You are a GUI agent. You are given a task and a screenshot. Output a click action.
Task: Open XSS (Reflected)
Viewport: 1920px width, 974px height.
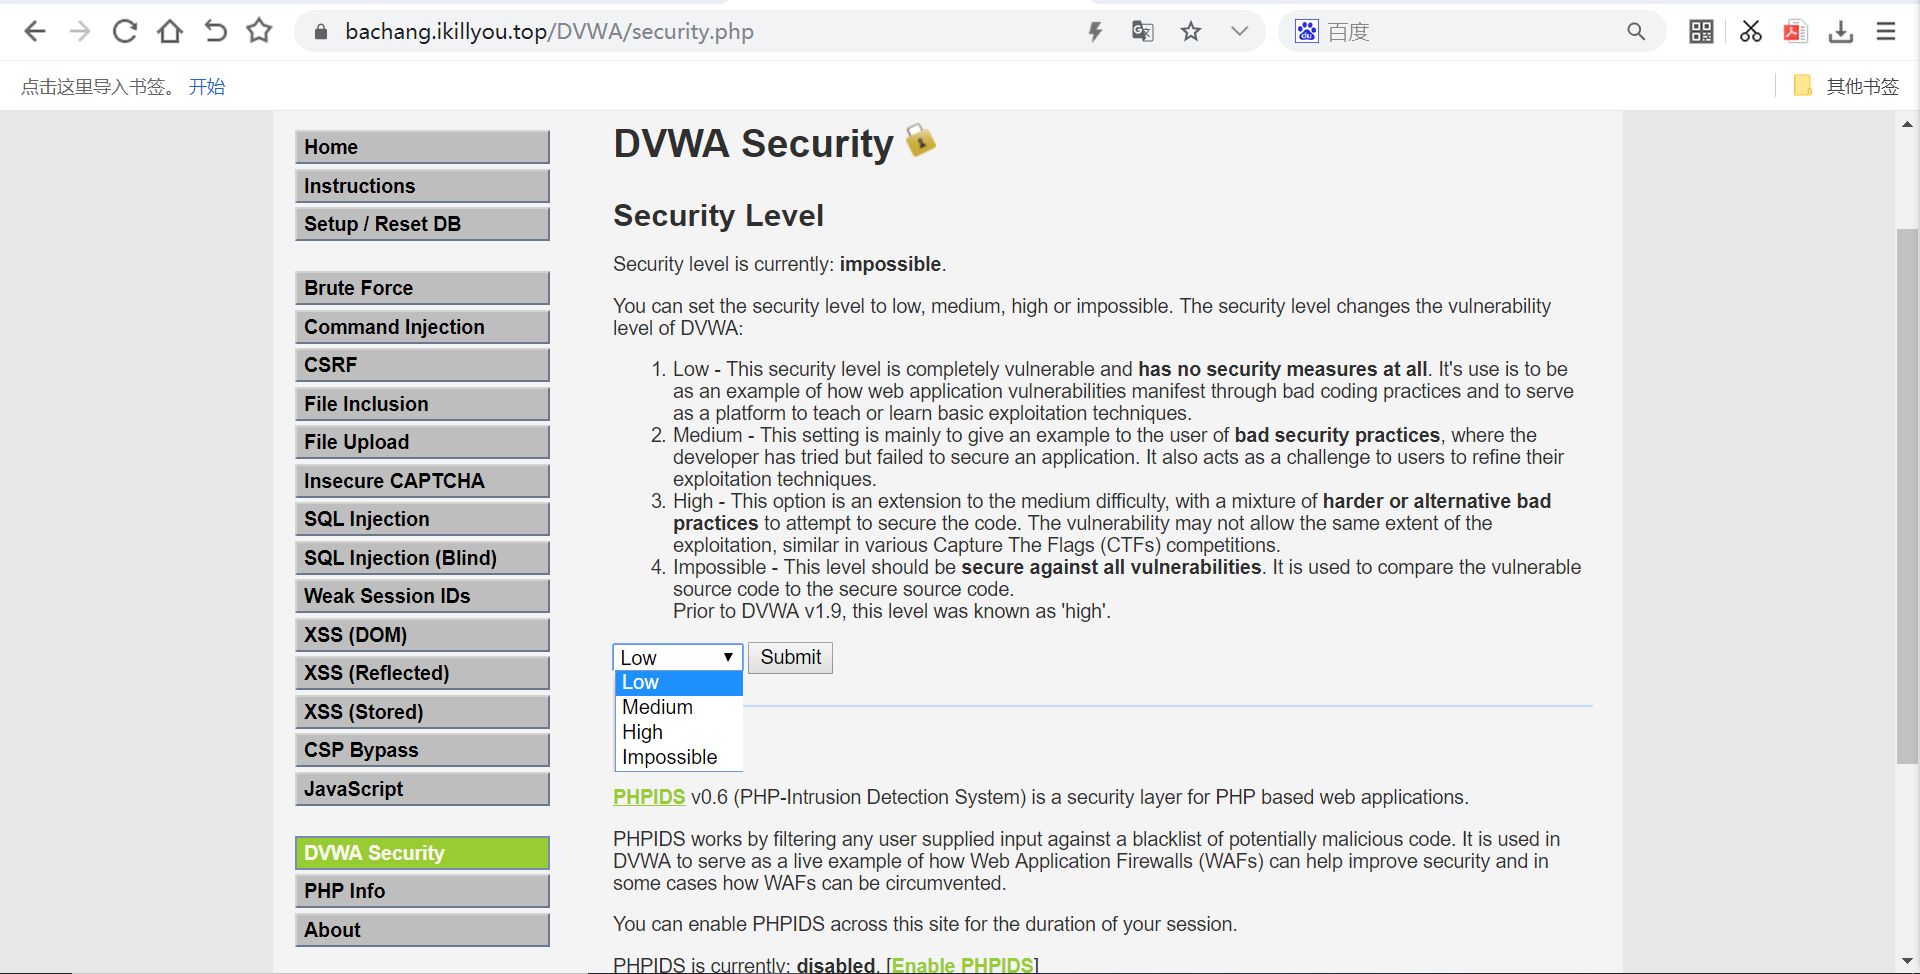click(422, 673)
